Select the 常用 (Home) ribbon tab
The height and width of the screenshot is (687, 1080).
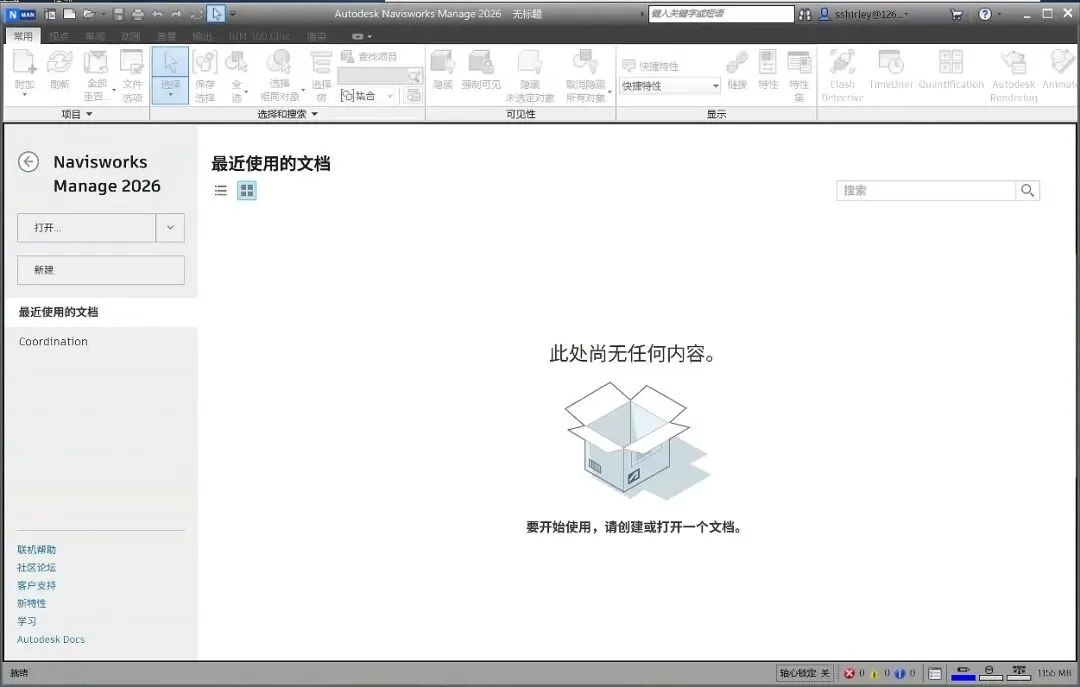coord(23,36)
